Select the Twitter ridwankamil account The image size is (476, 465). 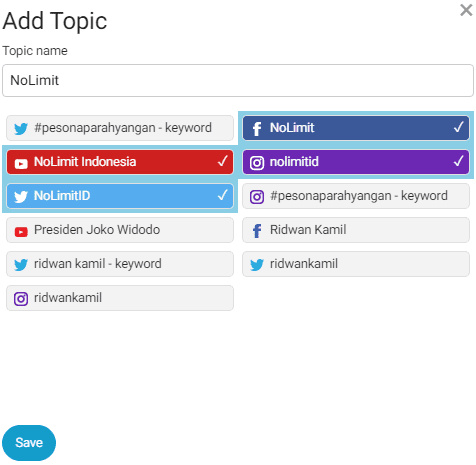point(356,264)
